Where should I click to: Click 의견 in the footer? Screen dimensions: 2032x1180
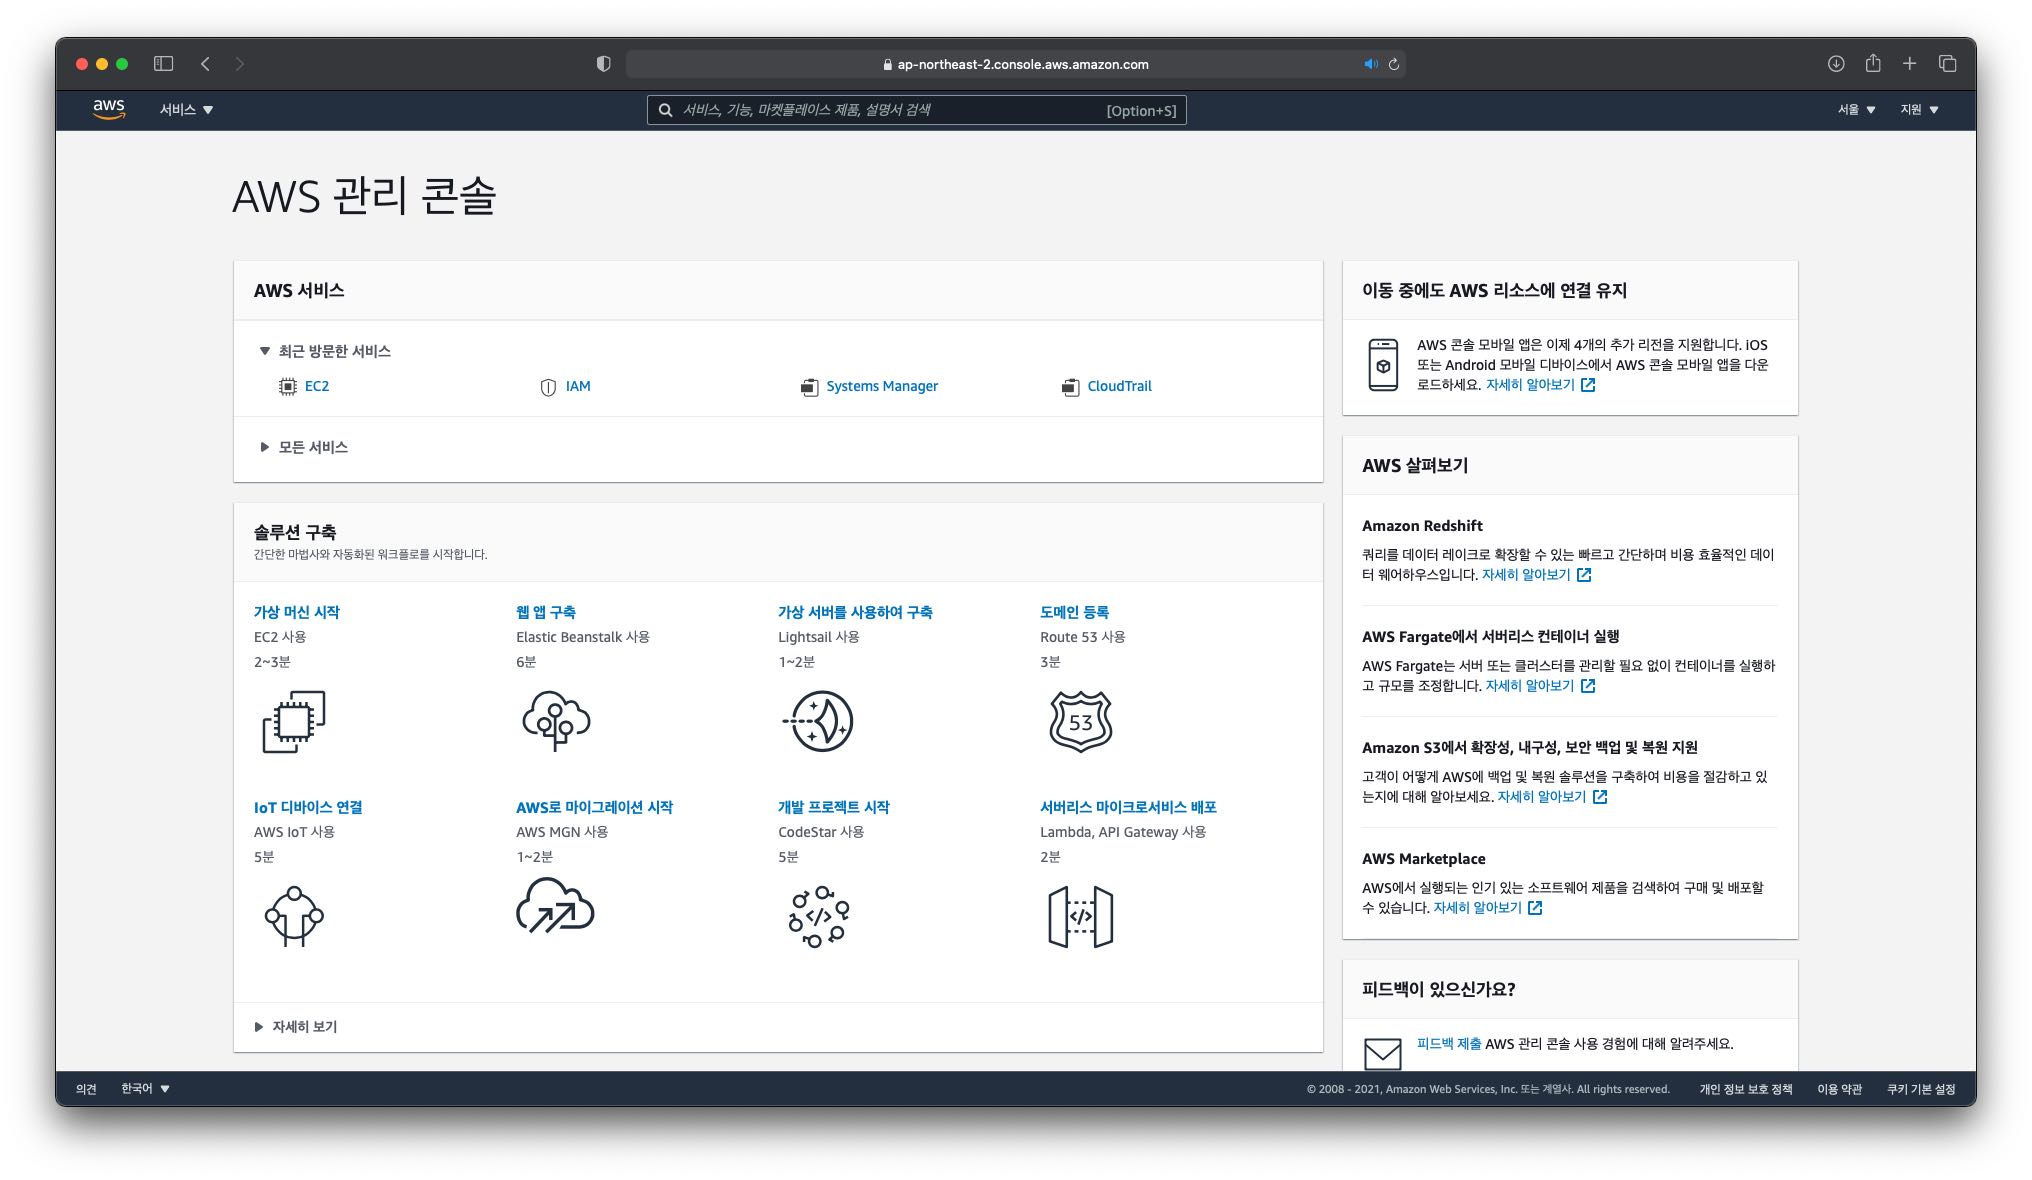(86, 1089)
